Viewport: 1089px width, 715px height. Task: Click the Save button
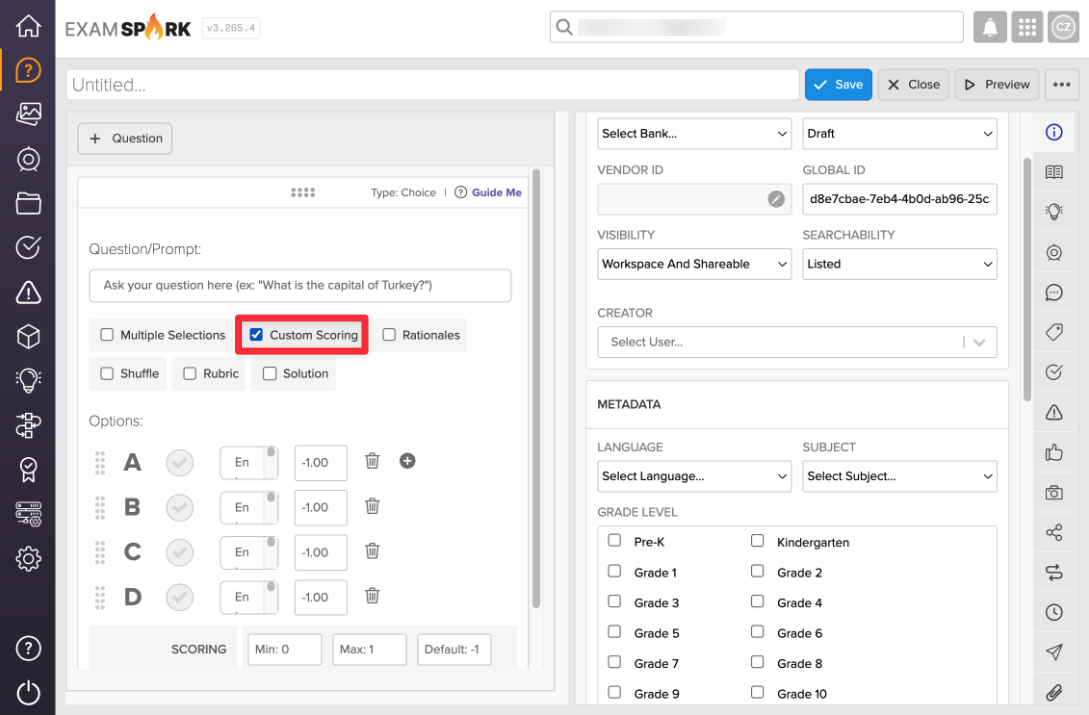tap(838, 85)
